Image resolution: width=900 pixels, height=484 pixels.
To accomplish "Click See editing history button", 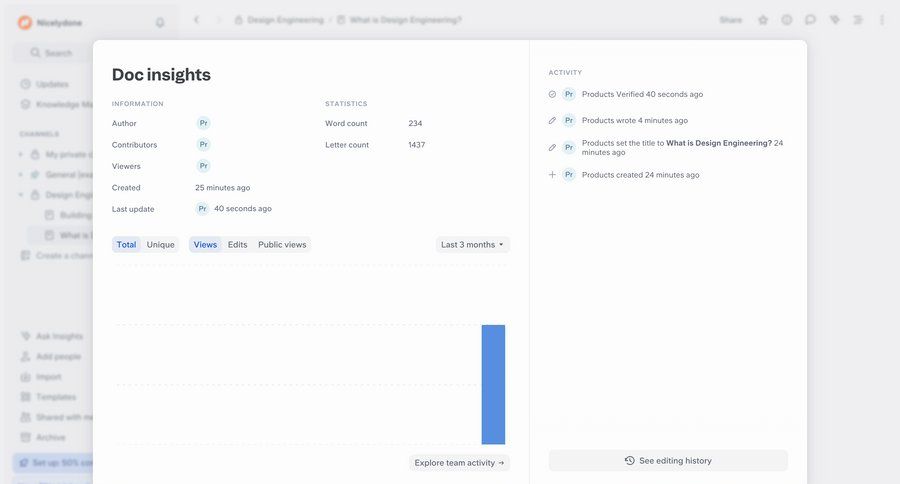I will pos(668,461).
